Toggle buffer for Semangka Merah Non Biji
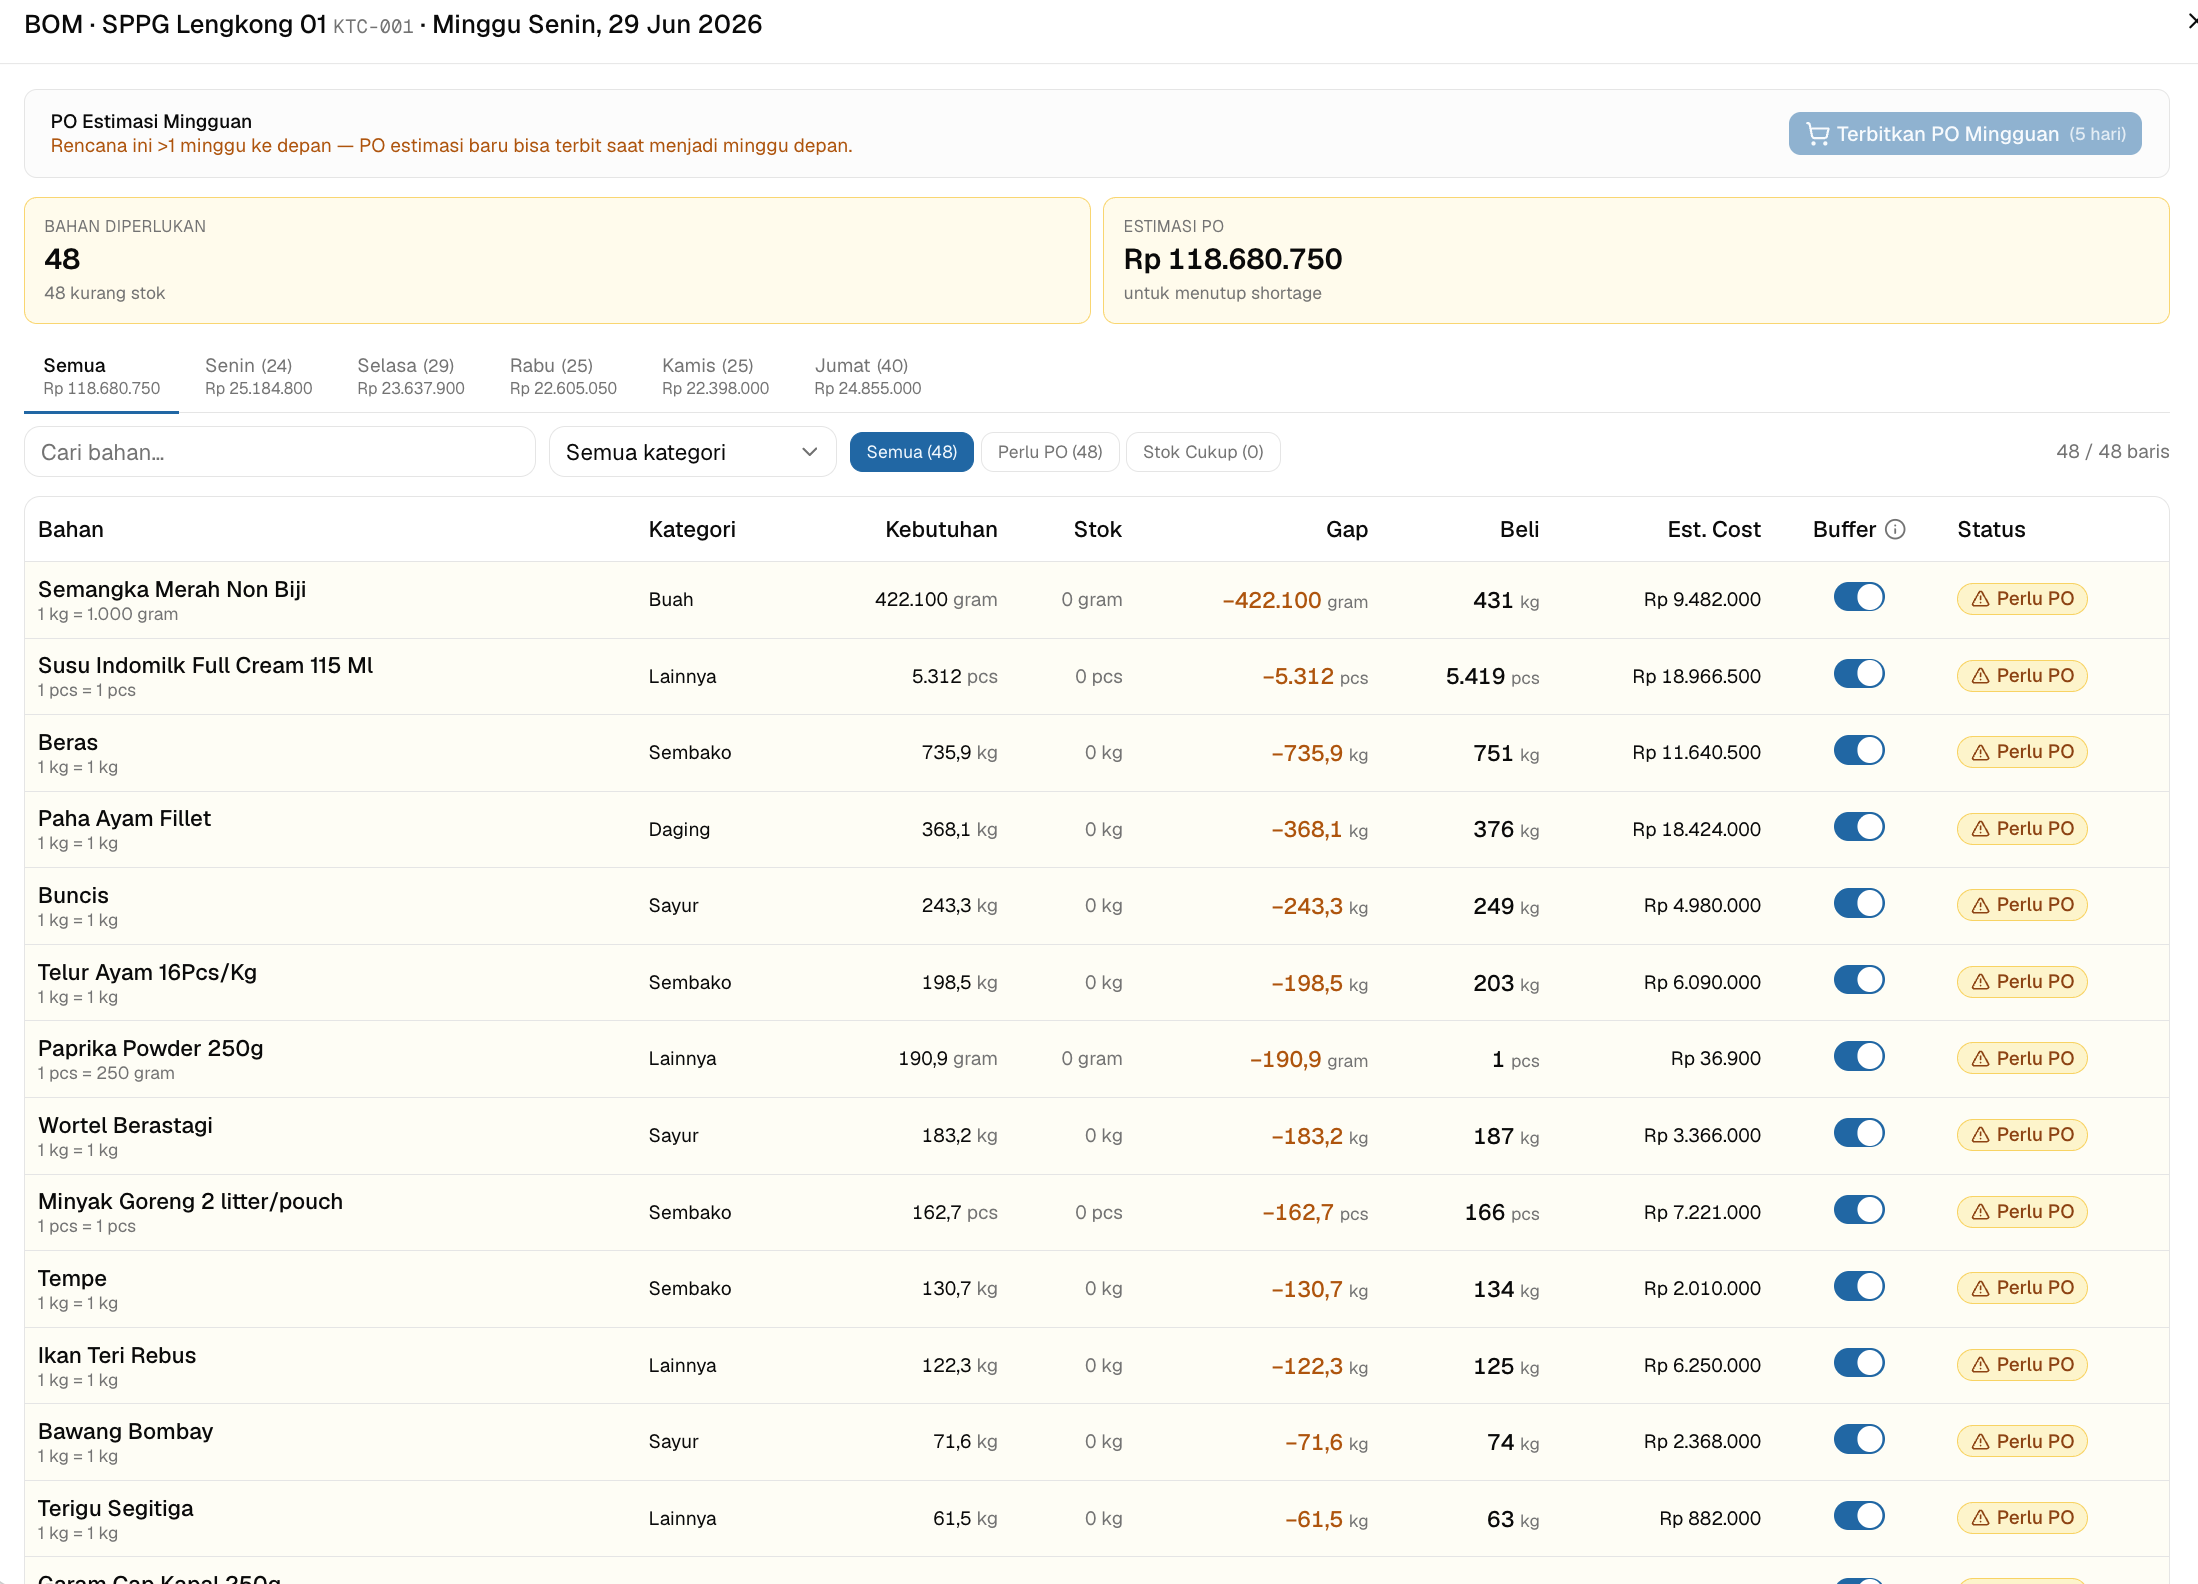Viewport: 2198px width, 1584px height. (1859, 597)
